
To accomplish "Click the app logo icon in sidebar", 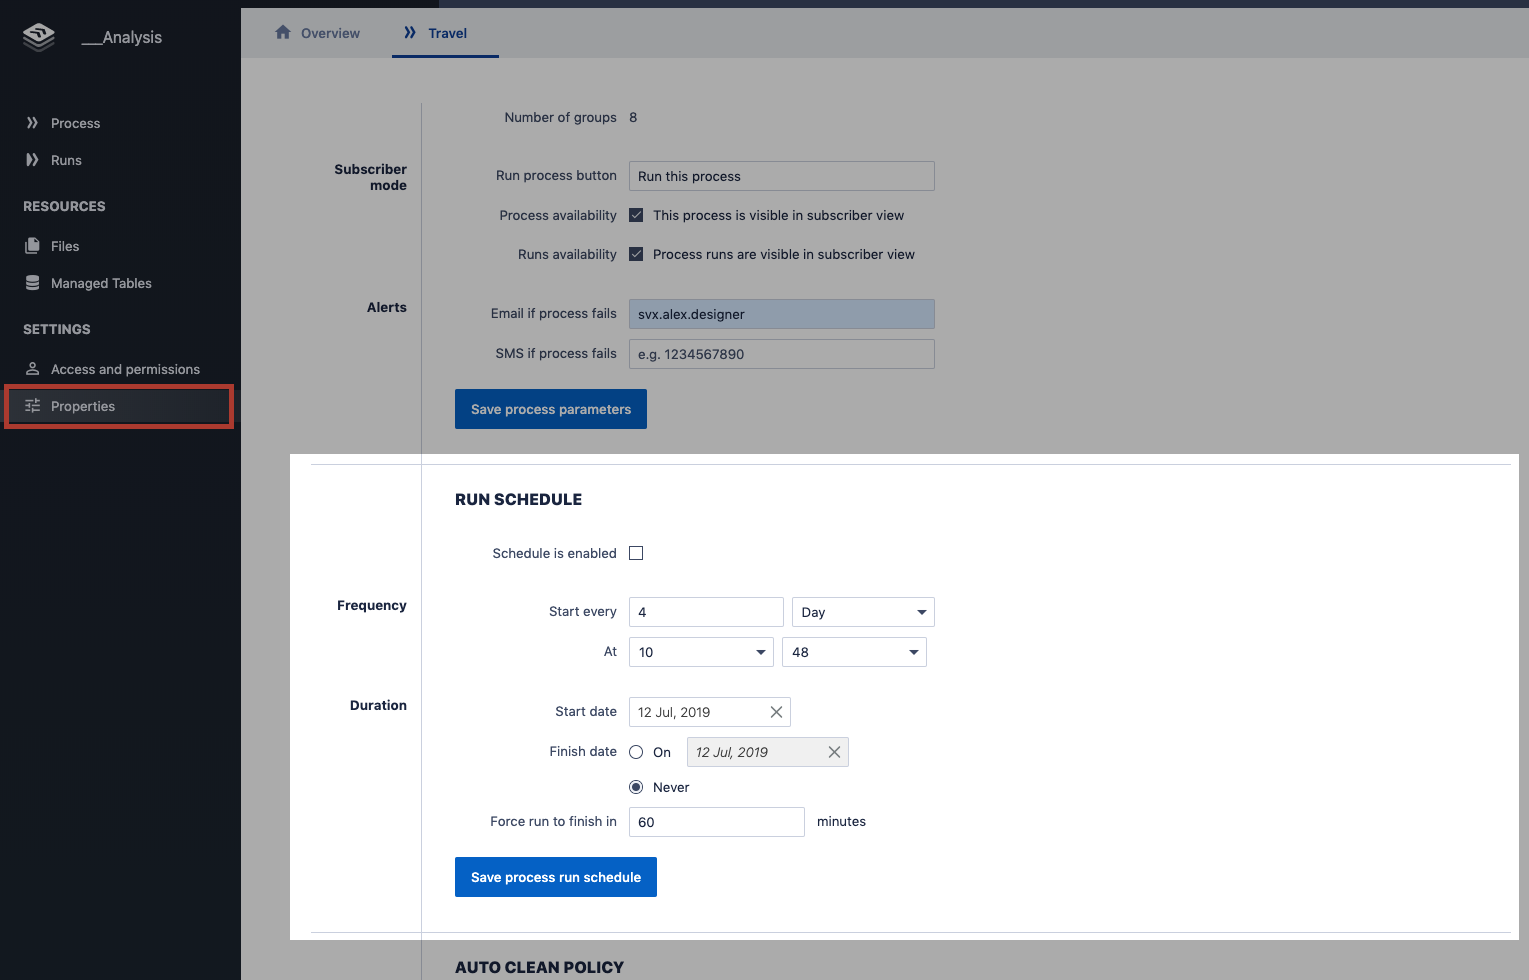I will (39, 37).
